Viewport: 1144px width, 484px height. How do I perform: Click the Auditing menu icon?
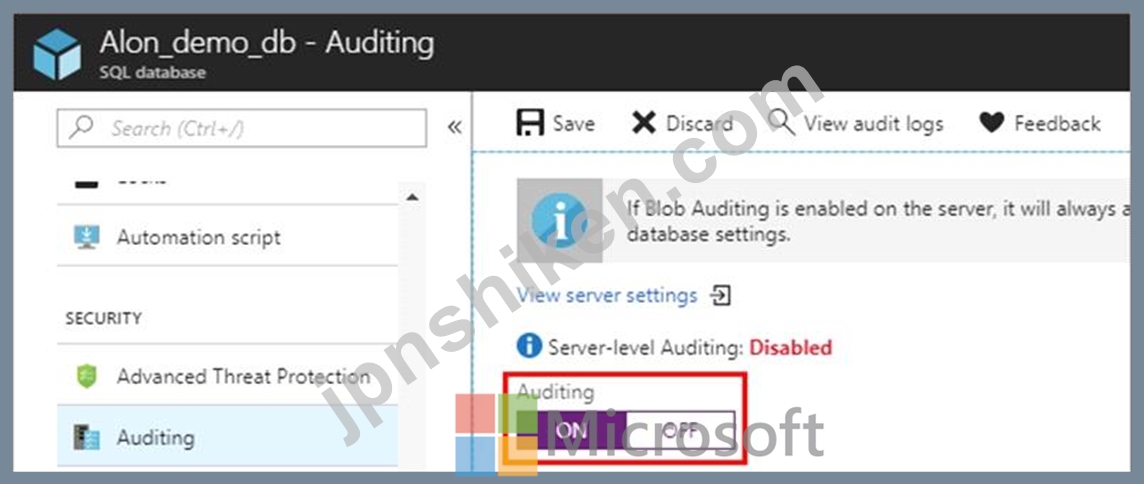point(87,438)
